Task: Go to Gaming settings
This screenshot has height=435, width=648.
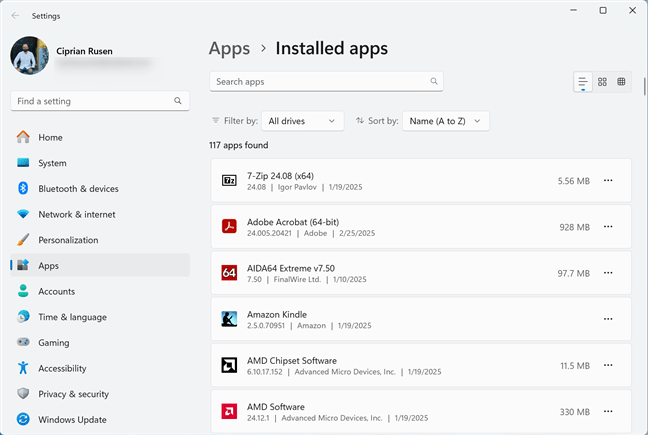Action: click(100, 342)
